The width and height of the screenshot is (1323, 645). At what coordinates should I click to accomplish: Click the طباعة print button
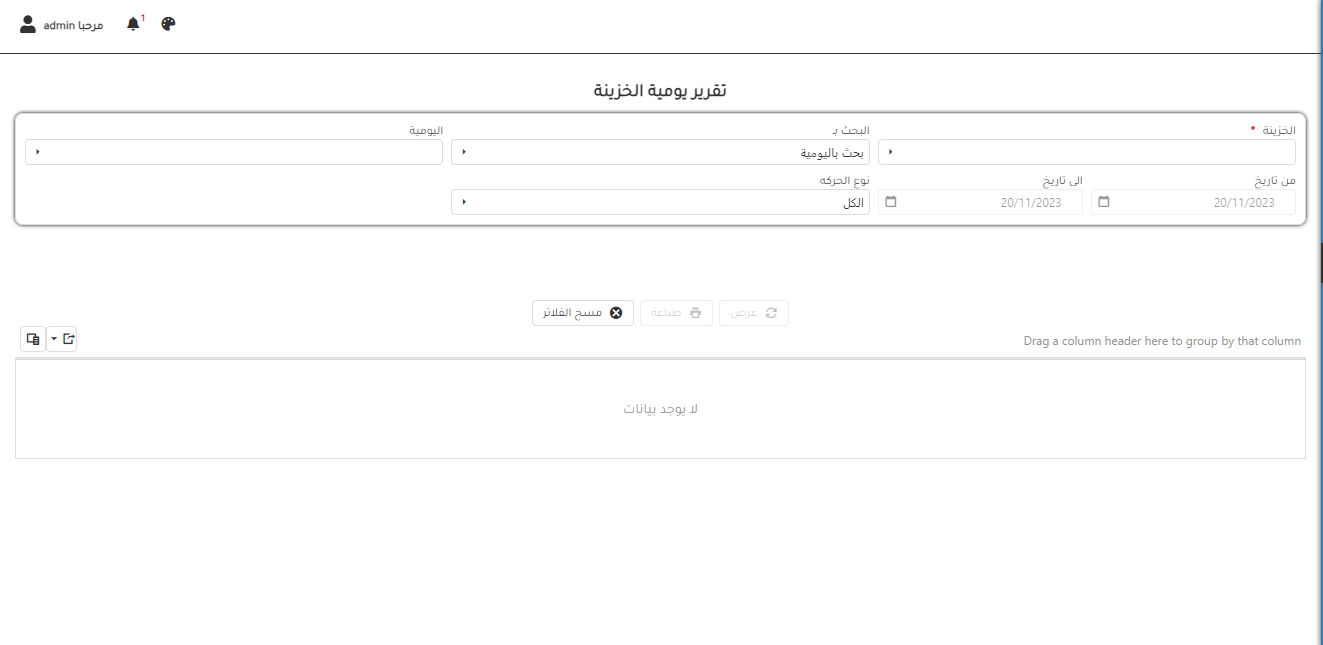click(676, 313)
